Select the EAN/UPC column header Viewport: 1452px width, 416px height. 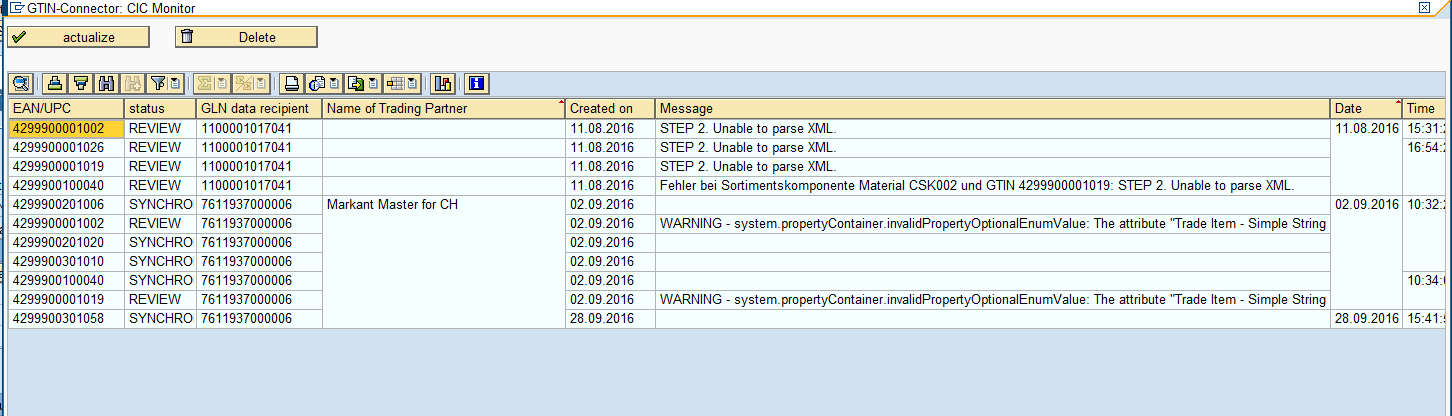click(x=66, y=108)
